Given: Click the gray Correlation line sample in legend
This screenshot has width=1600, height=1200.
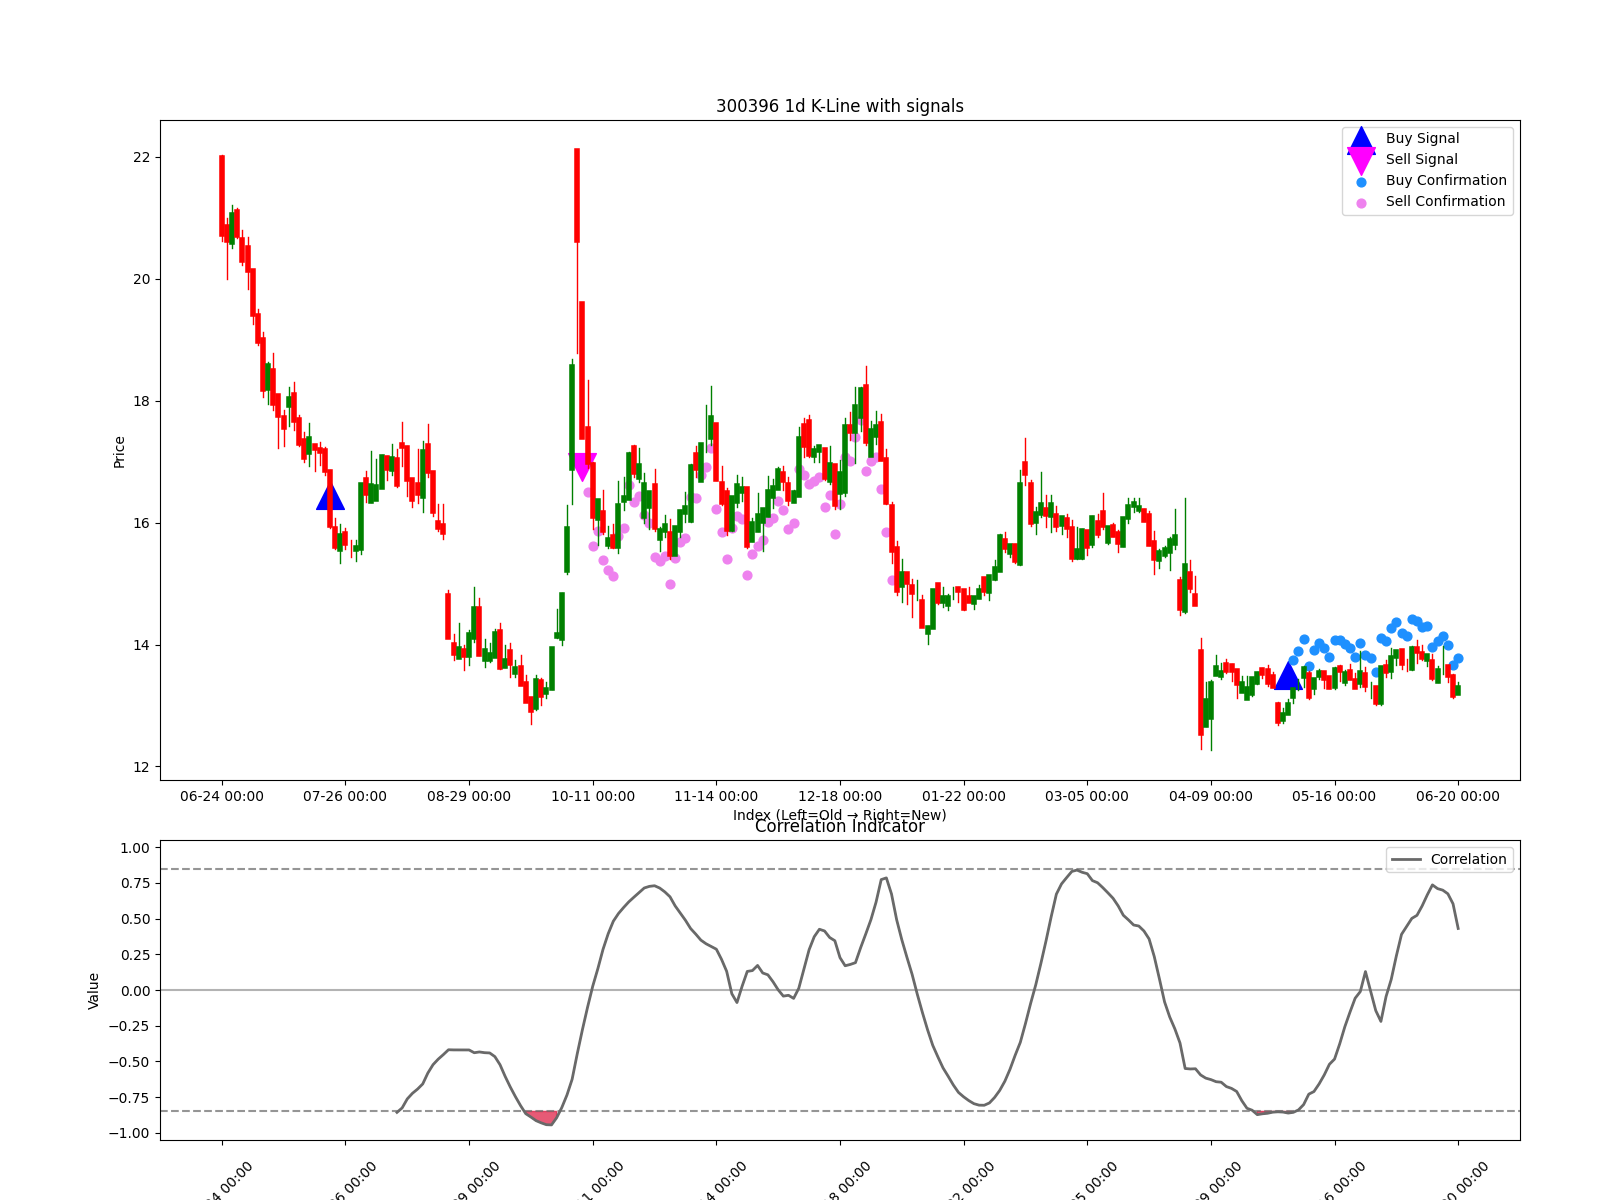Looking at the screenshot, I should [x=1406, y=860].
